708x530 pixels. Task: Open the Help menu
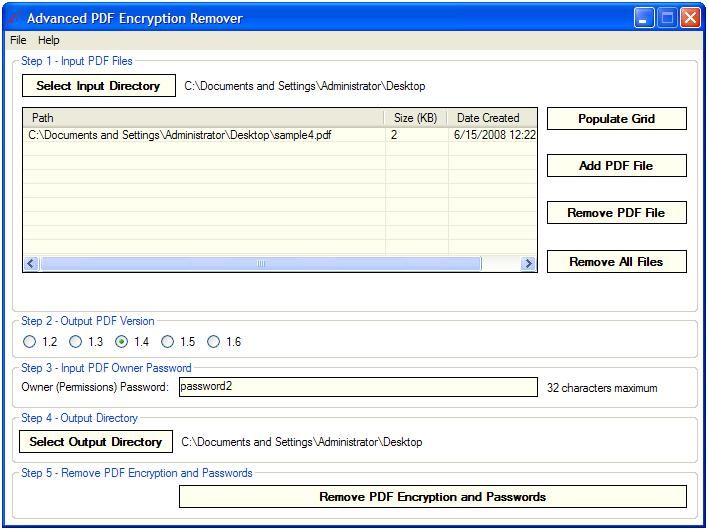pos(49,40)
